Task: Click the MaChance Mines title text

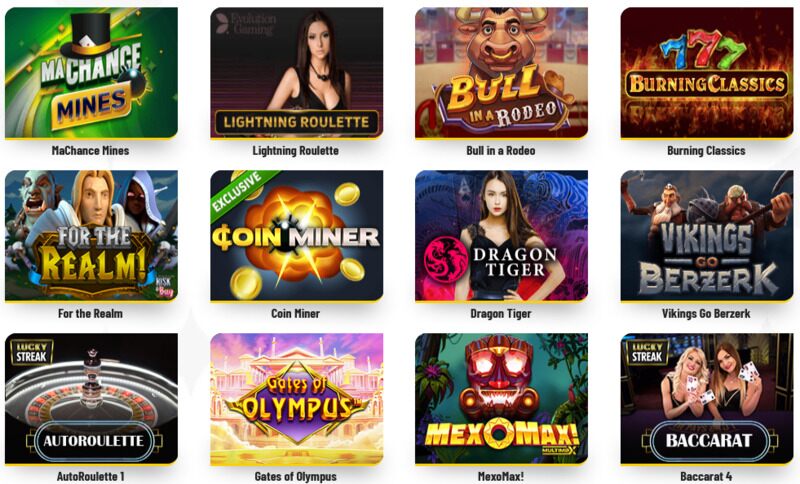Action: [x=90, y=150]
